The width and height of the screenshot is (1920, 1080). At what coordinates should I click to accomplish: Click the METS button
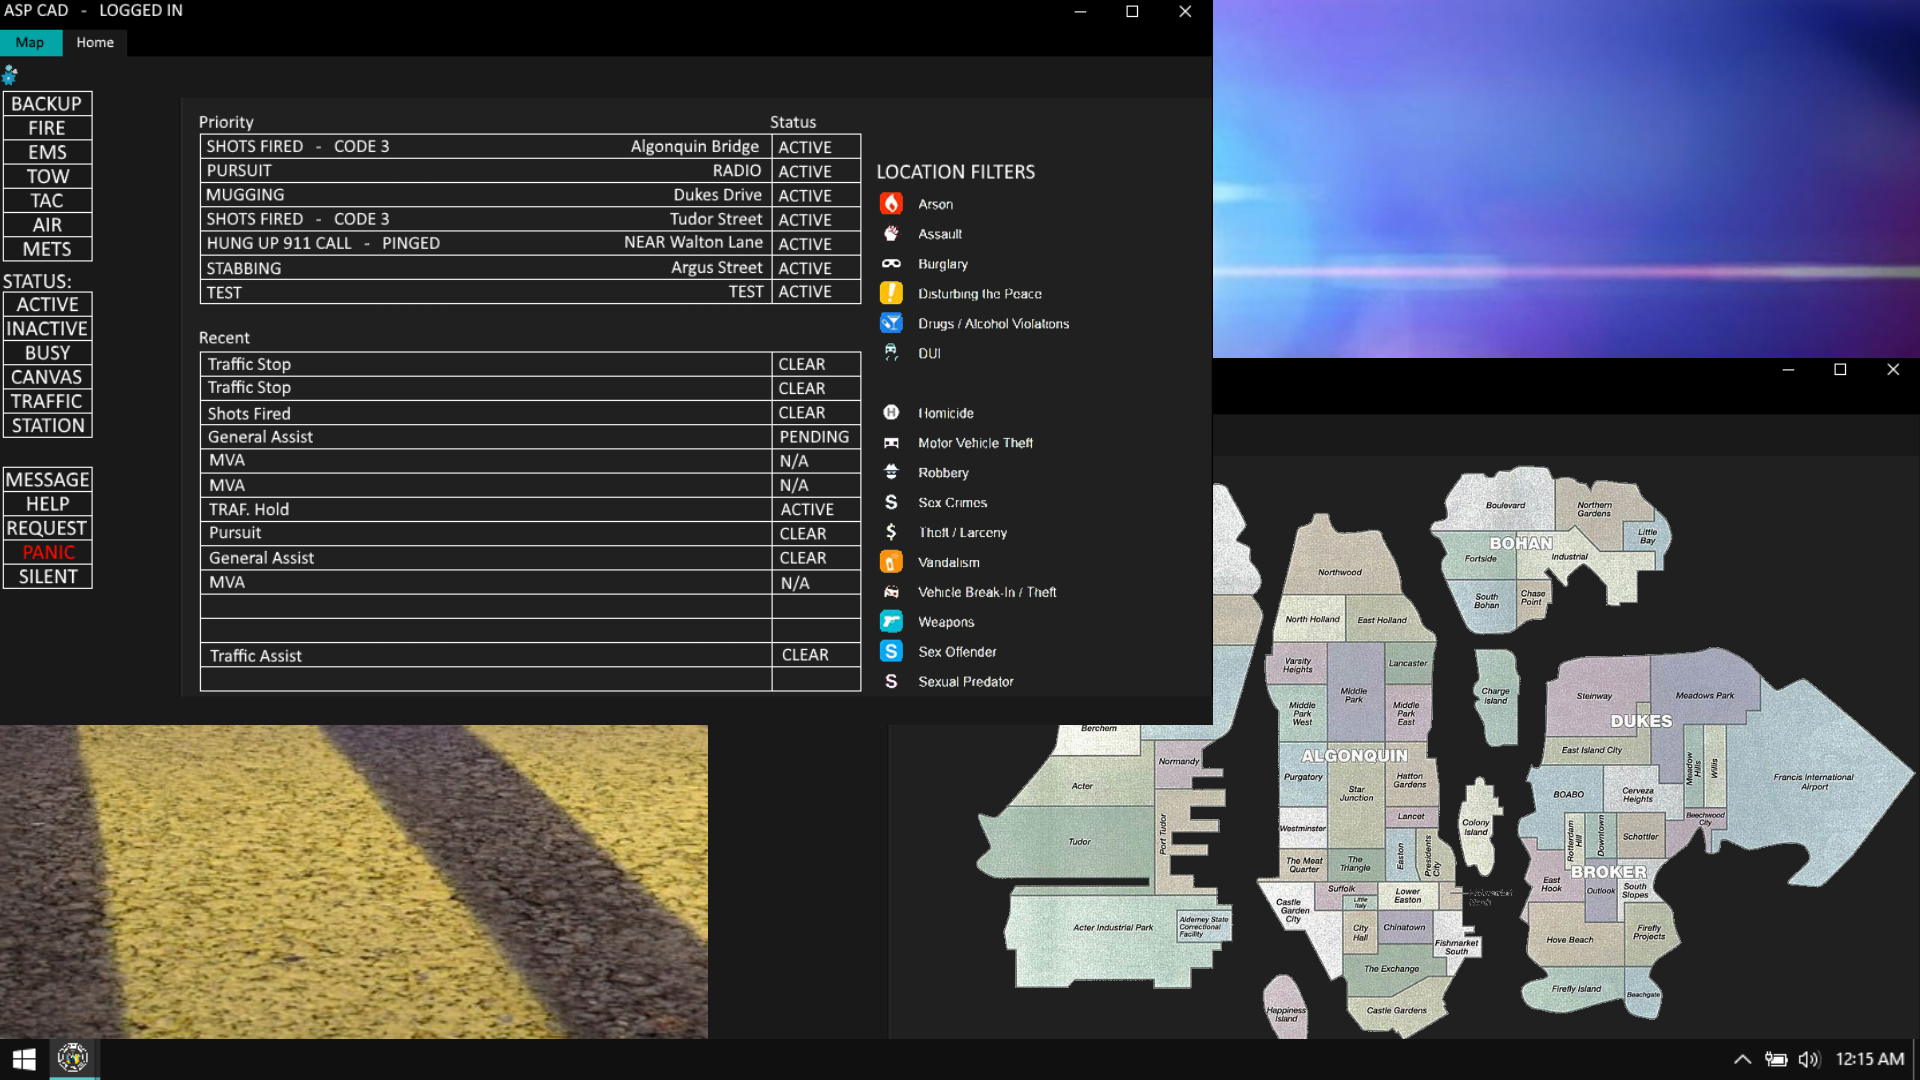point(47,249)
